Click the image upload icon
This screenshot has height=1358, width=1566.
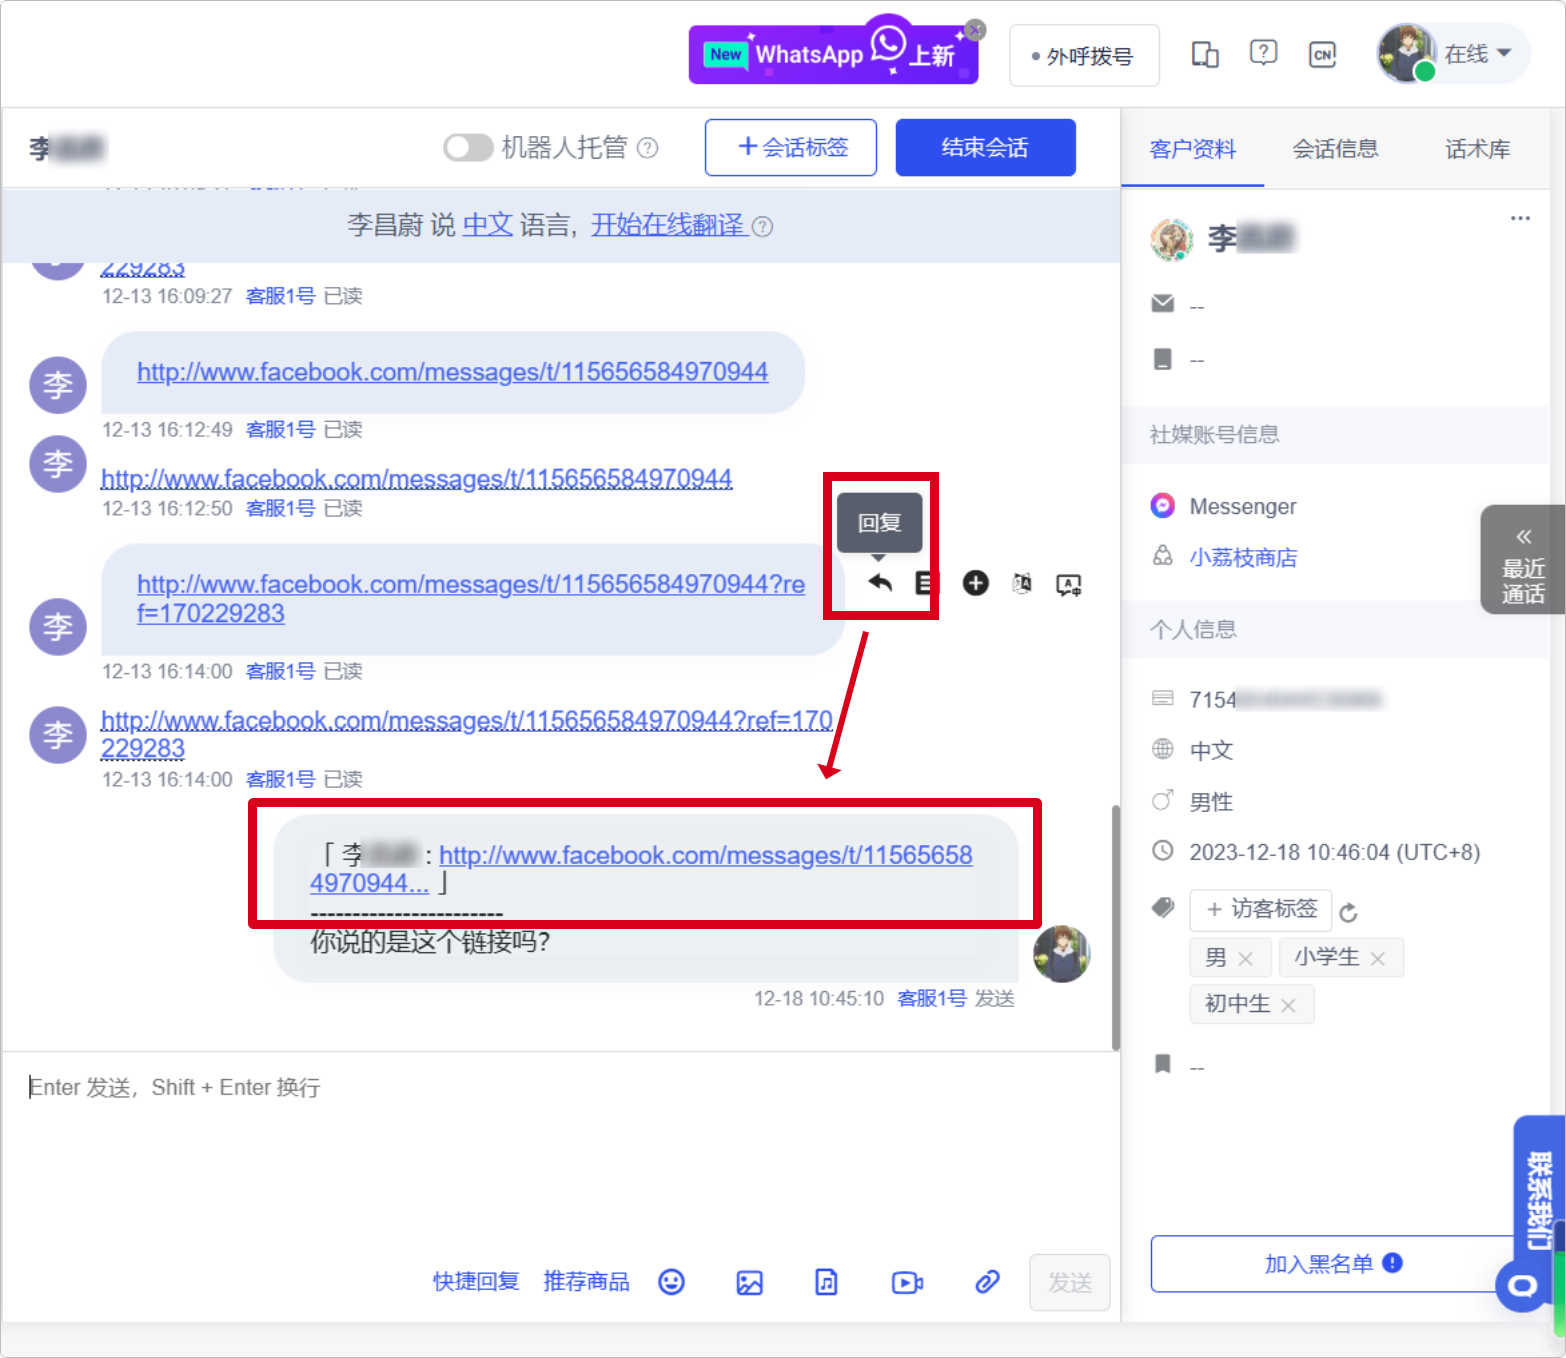(749, 1282)
